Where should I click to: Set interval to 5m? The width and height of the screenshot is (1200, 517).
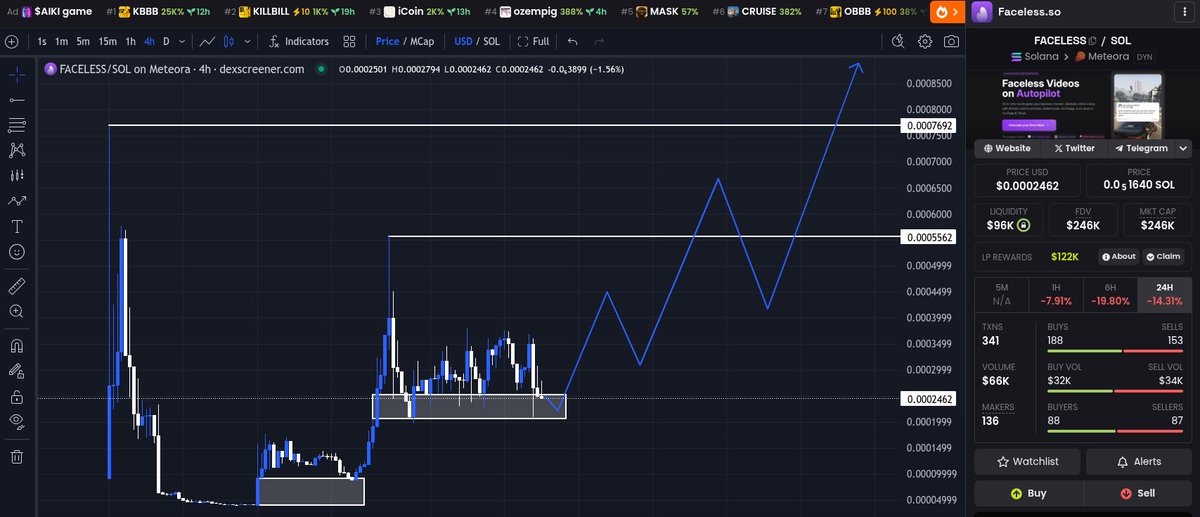pos(83,41)
